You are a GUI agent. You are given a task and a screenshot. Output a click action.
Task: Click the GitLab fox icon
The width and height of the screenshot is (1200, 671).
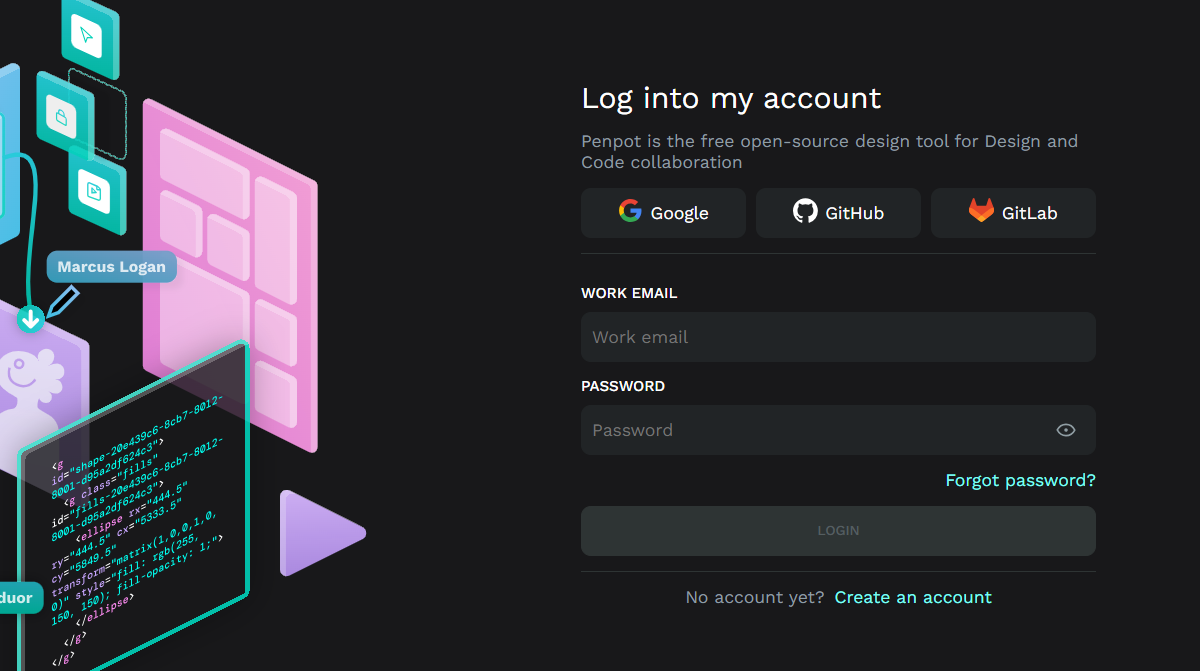pyautogui.click(x=981, y=211)
